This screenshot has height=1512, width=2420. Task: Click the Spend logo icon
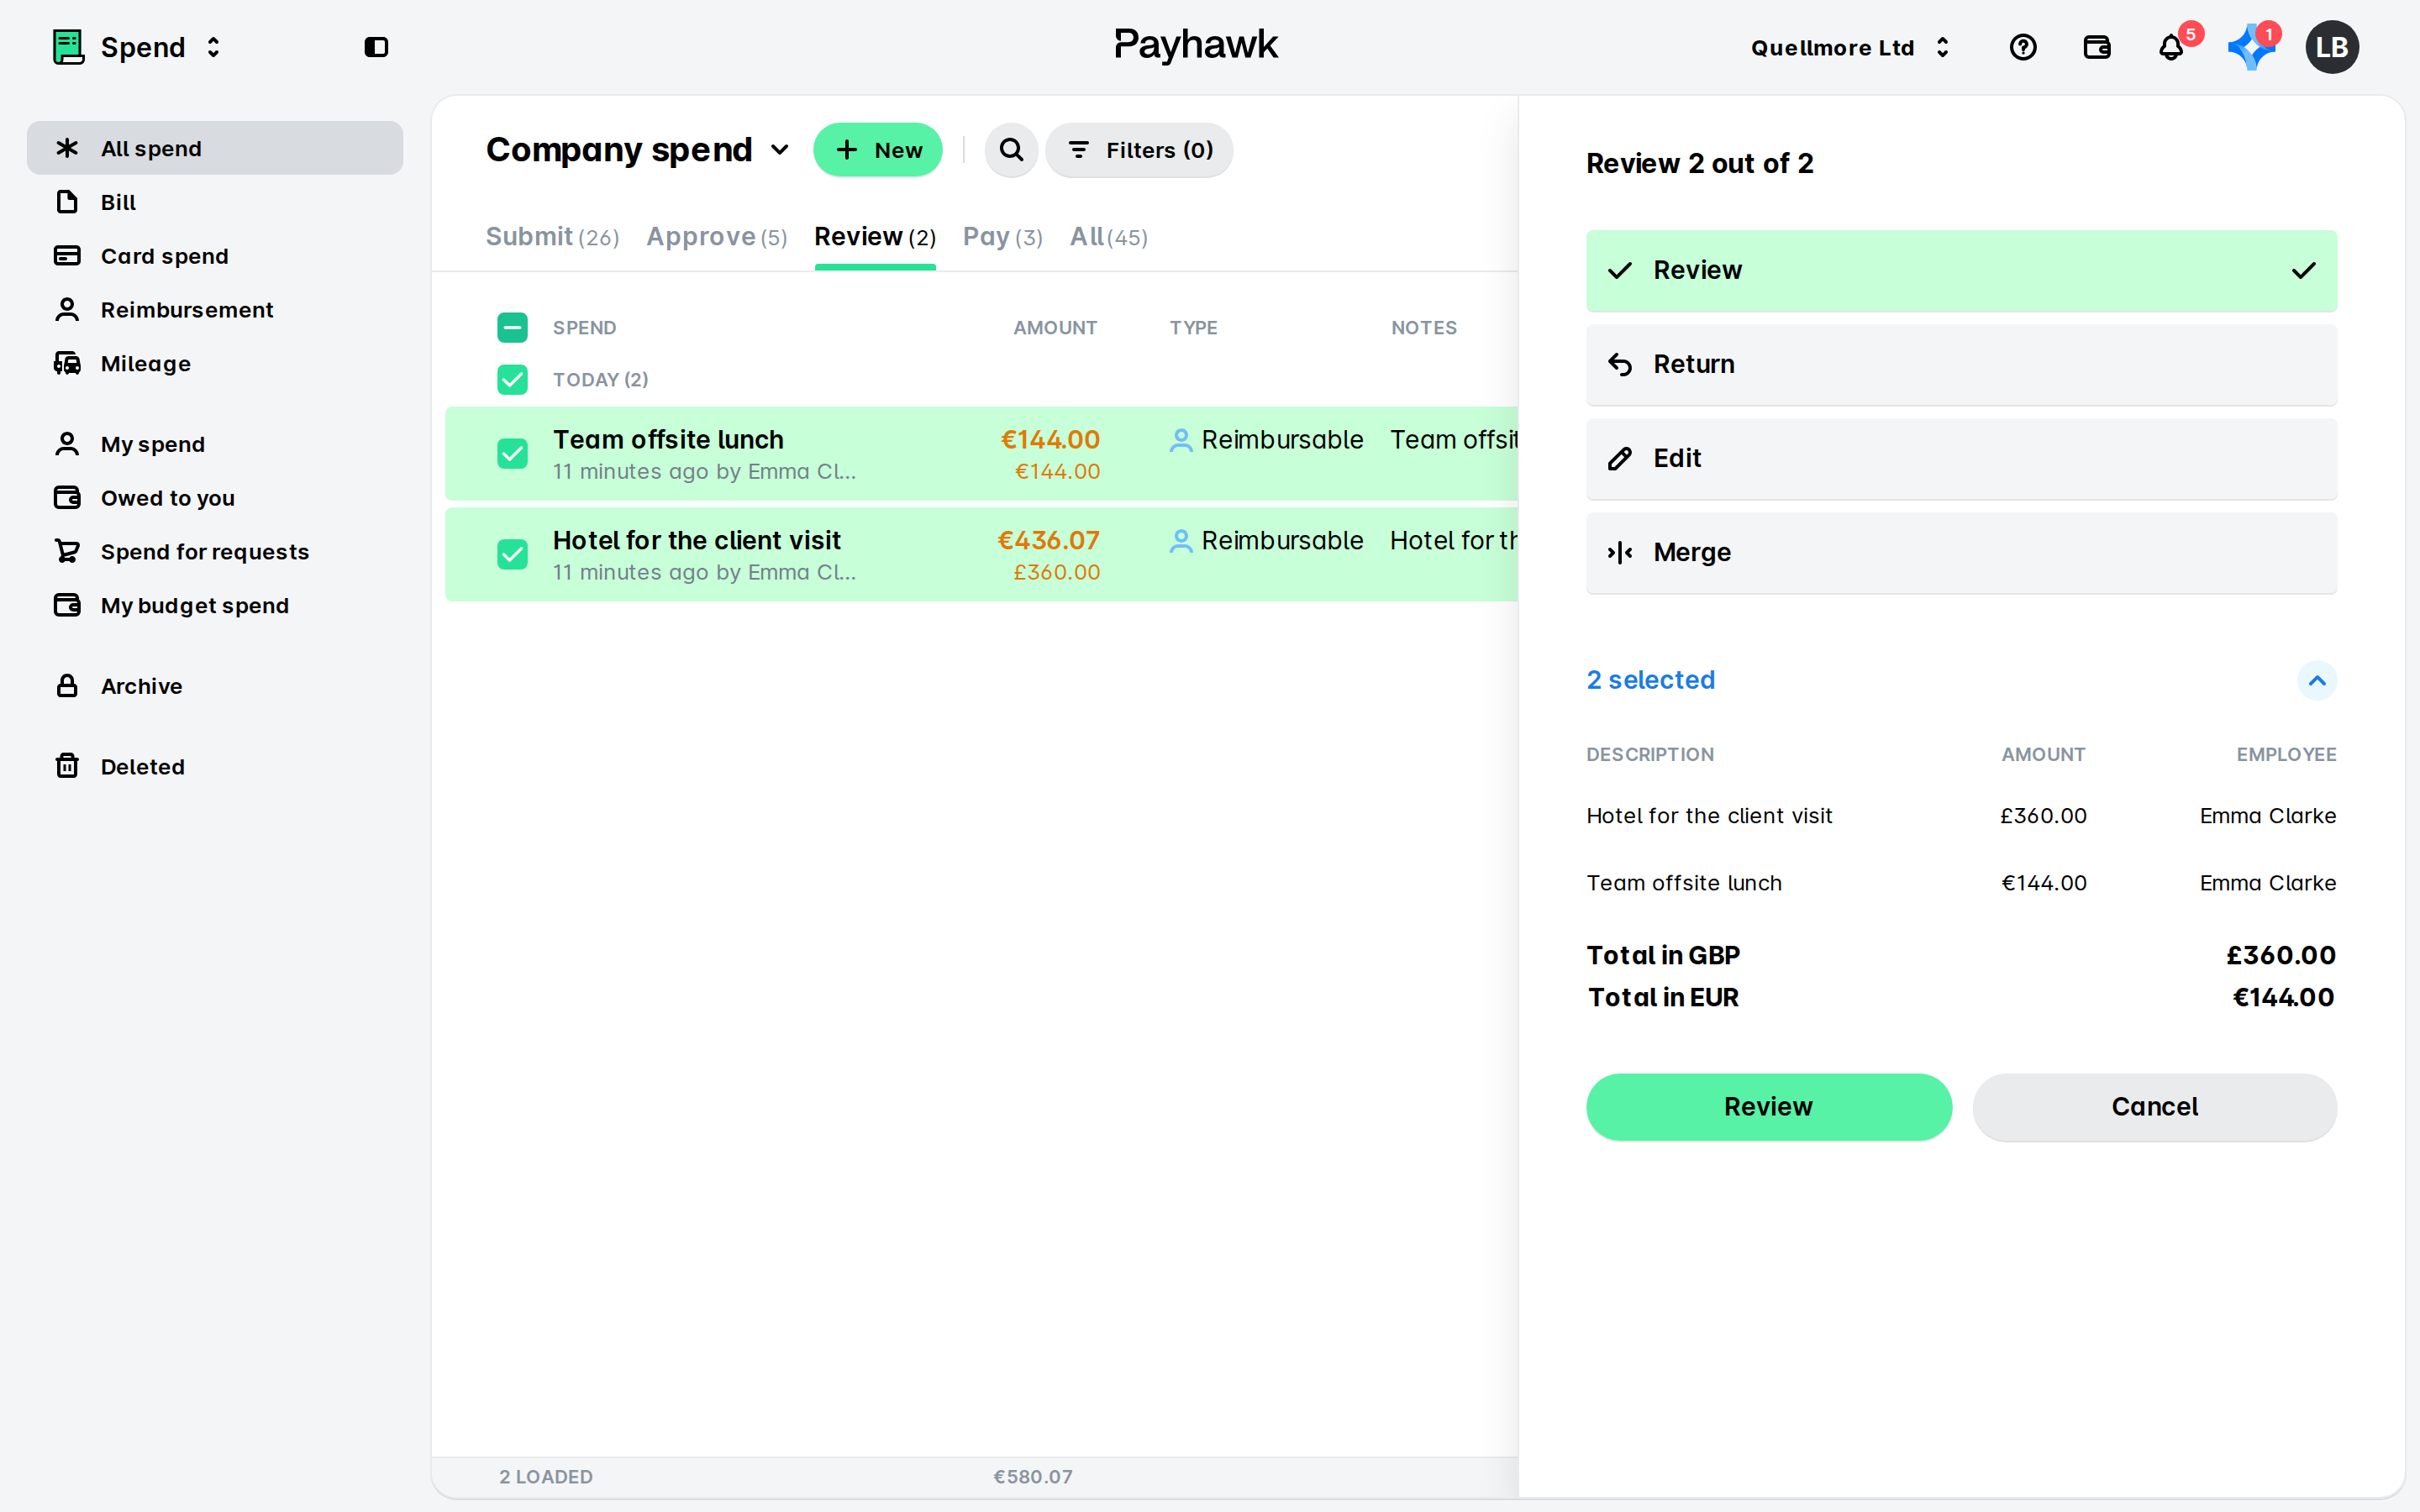[68, 47]
